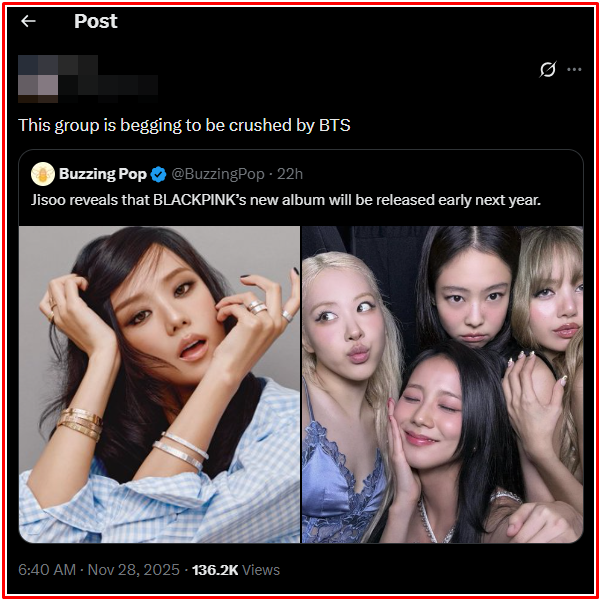Image resolution: width=601 pixels, height=601 pixels.
Task: Click the blurred author profile avatar
Action: (x=38, y=79)
